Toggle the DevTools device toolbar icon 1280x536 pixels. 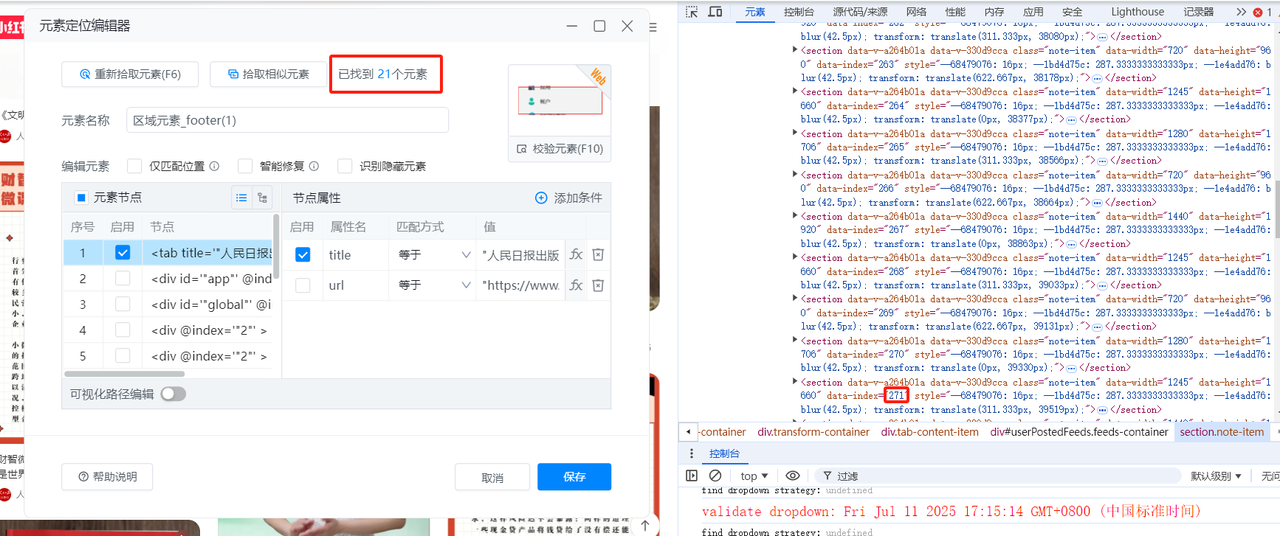pos(715,12)
